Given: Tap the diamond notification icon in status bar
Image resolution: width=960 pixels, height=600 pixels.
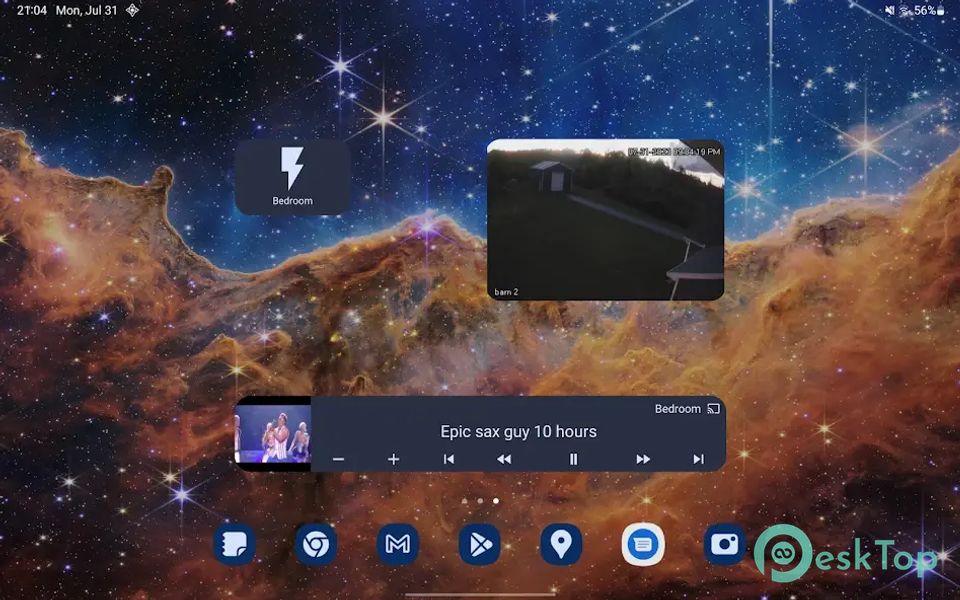Looking at the screenshot, I should tap(132, 10).
